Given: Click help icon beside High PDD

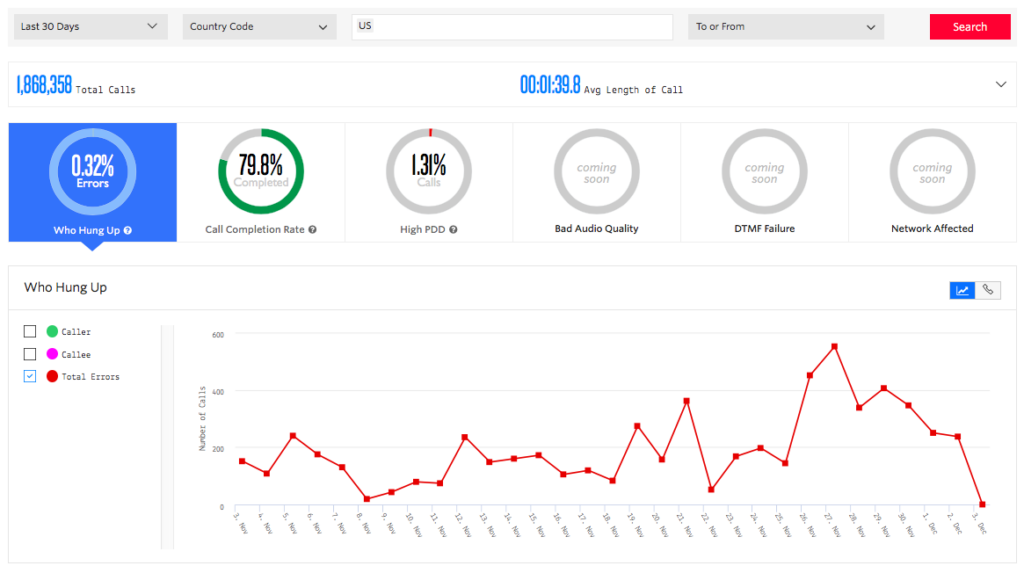Looking at the screenshot, I should [x=454, y=230].
